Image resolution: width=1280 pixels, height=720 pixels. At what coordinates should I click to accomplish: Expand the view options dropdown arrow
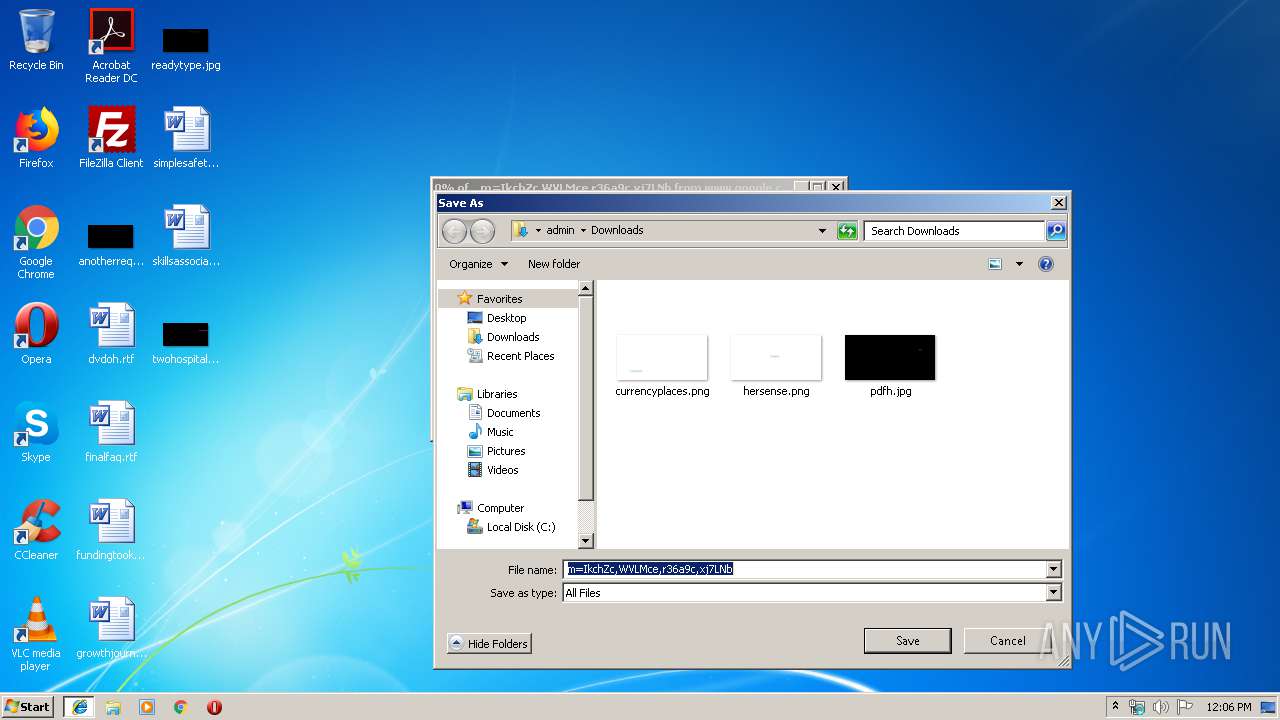[x=1019, y=264]
